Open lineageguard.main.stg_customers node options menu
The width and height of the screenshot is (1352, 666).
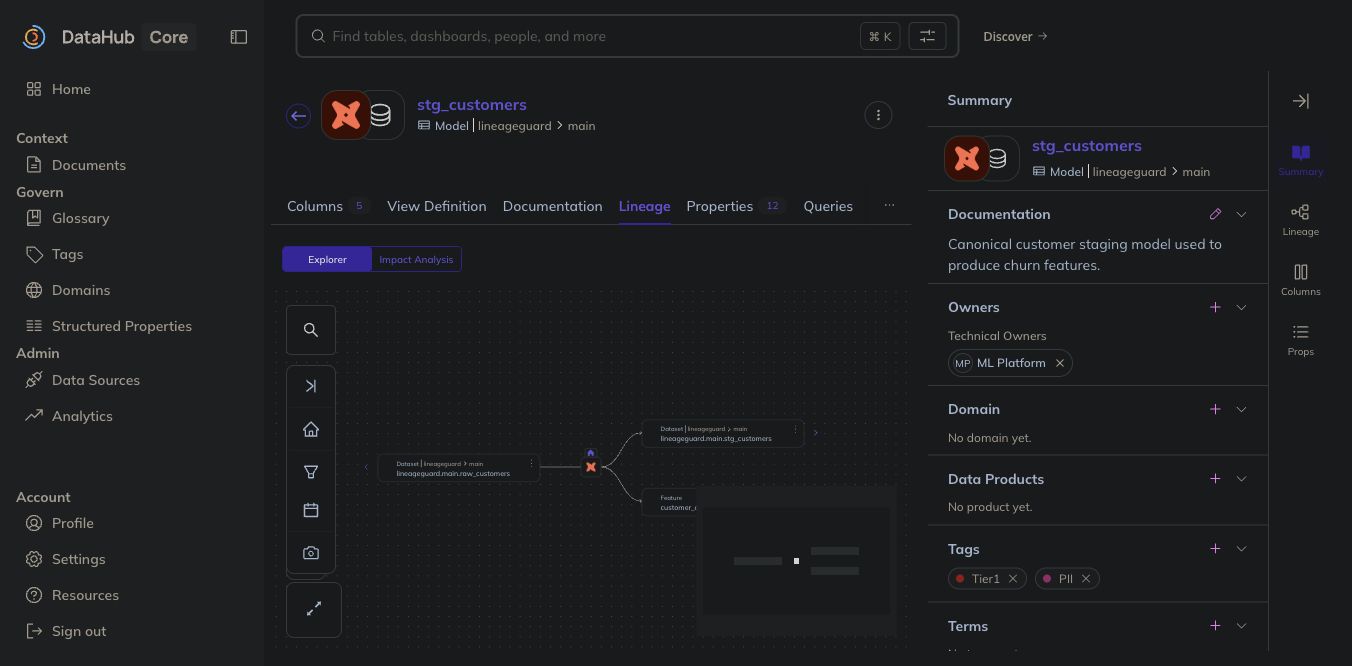click(795, 430)
